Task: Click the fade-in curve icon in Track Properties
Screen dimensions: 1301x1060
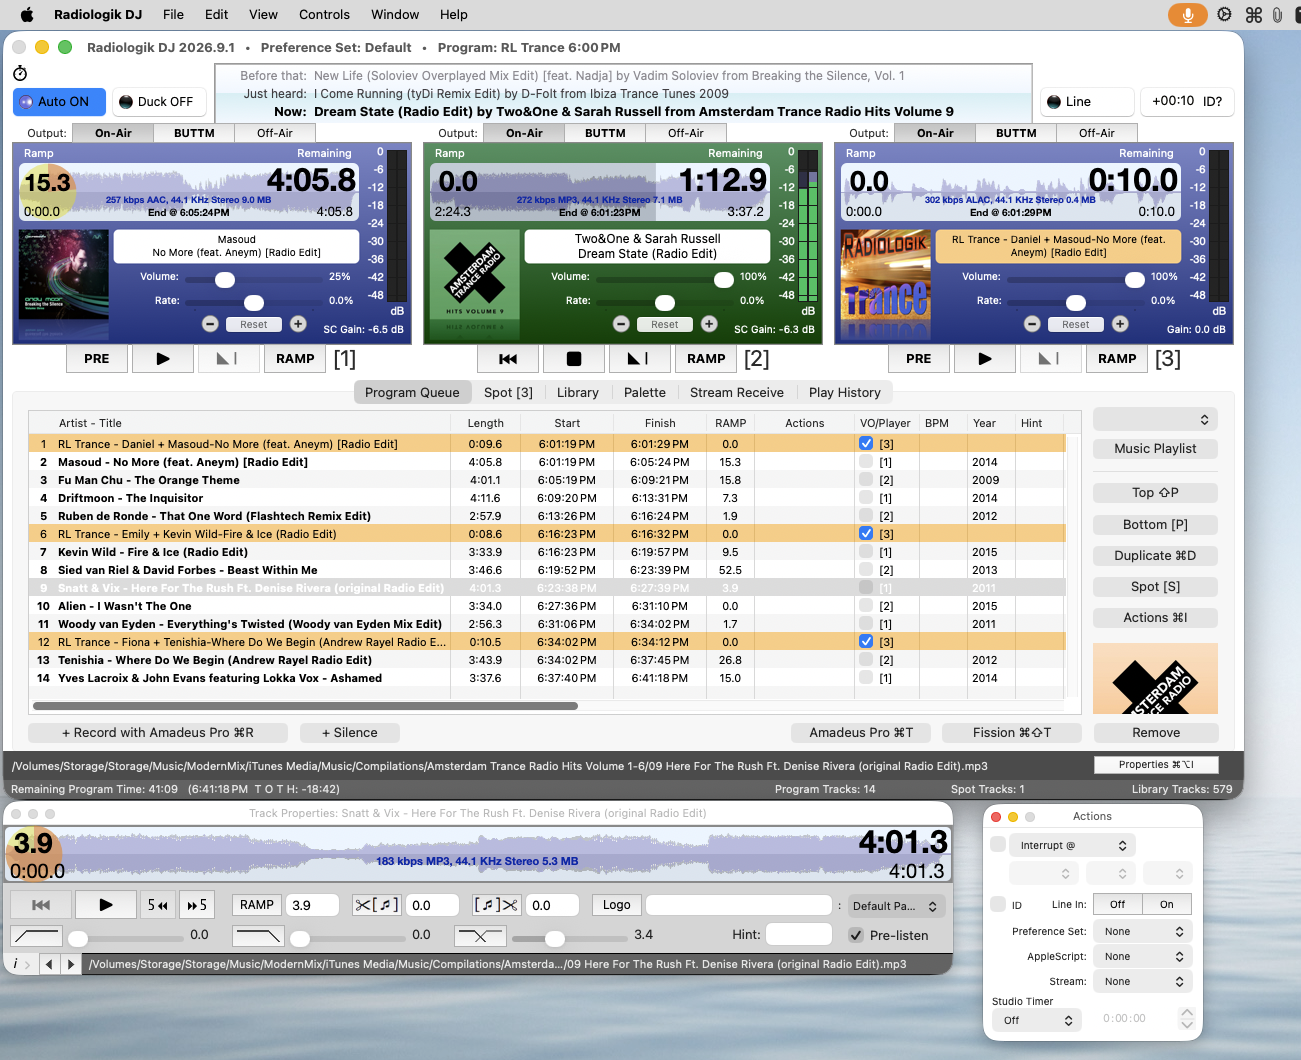Action: (x=37, y=936)
